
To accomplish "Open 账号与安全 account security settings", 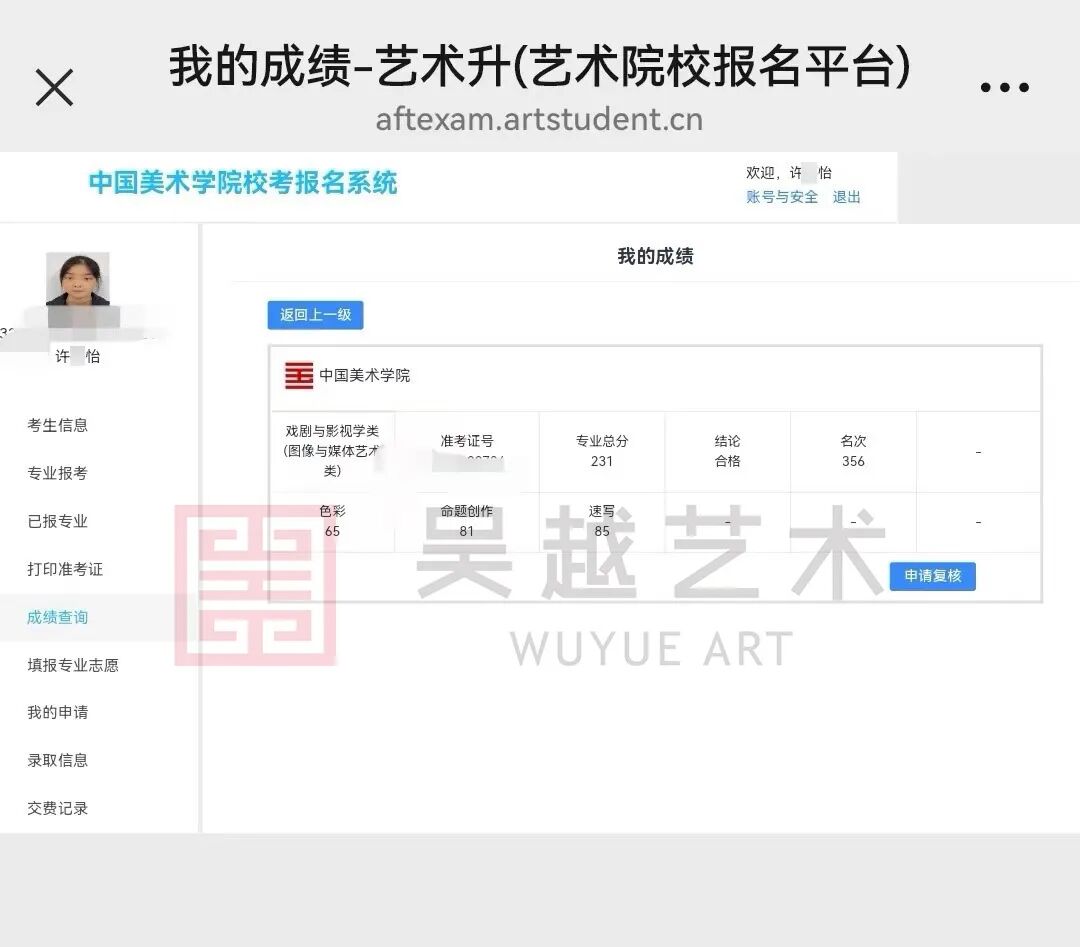I will 781,197.
